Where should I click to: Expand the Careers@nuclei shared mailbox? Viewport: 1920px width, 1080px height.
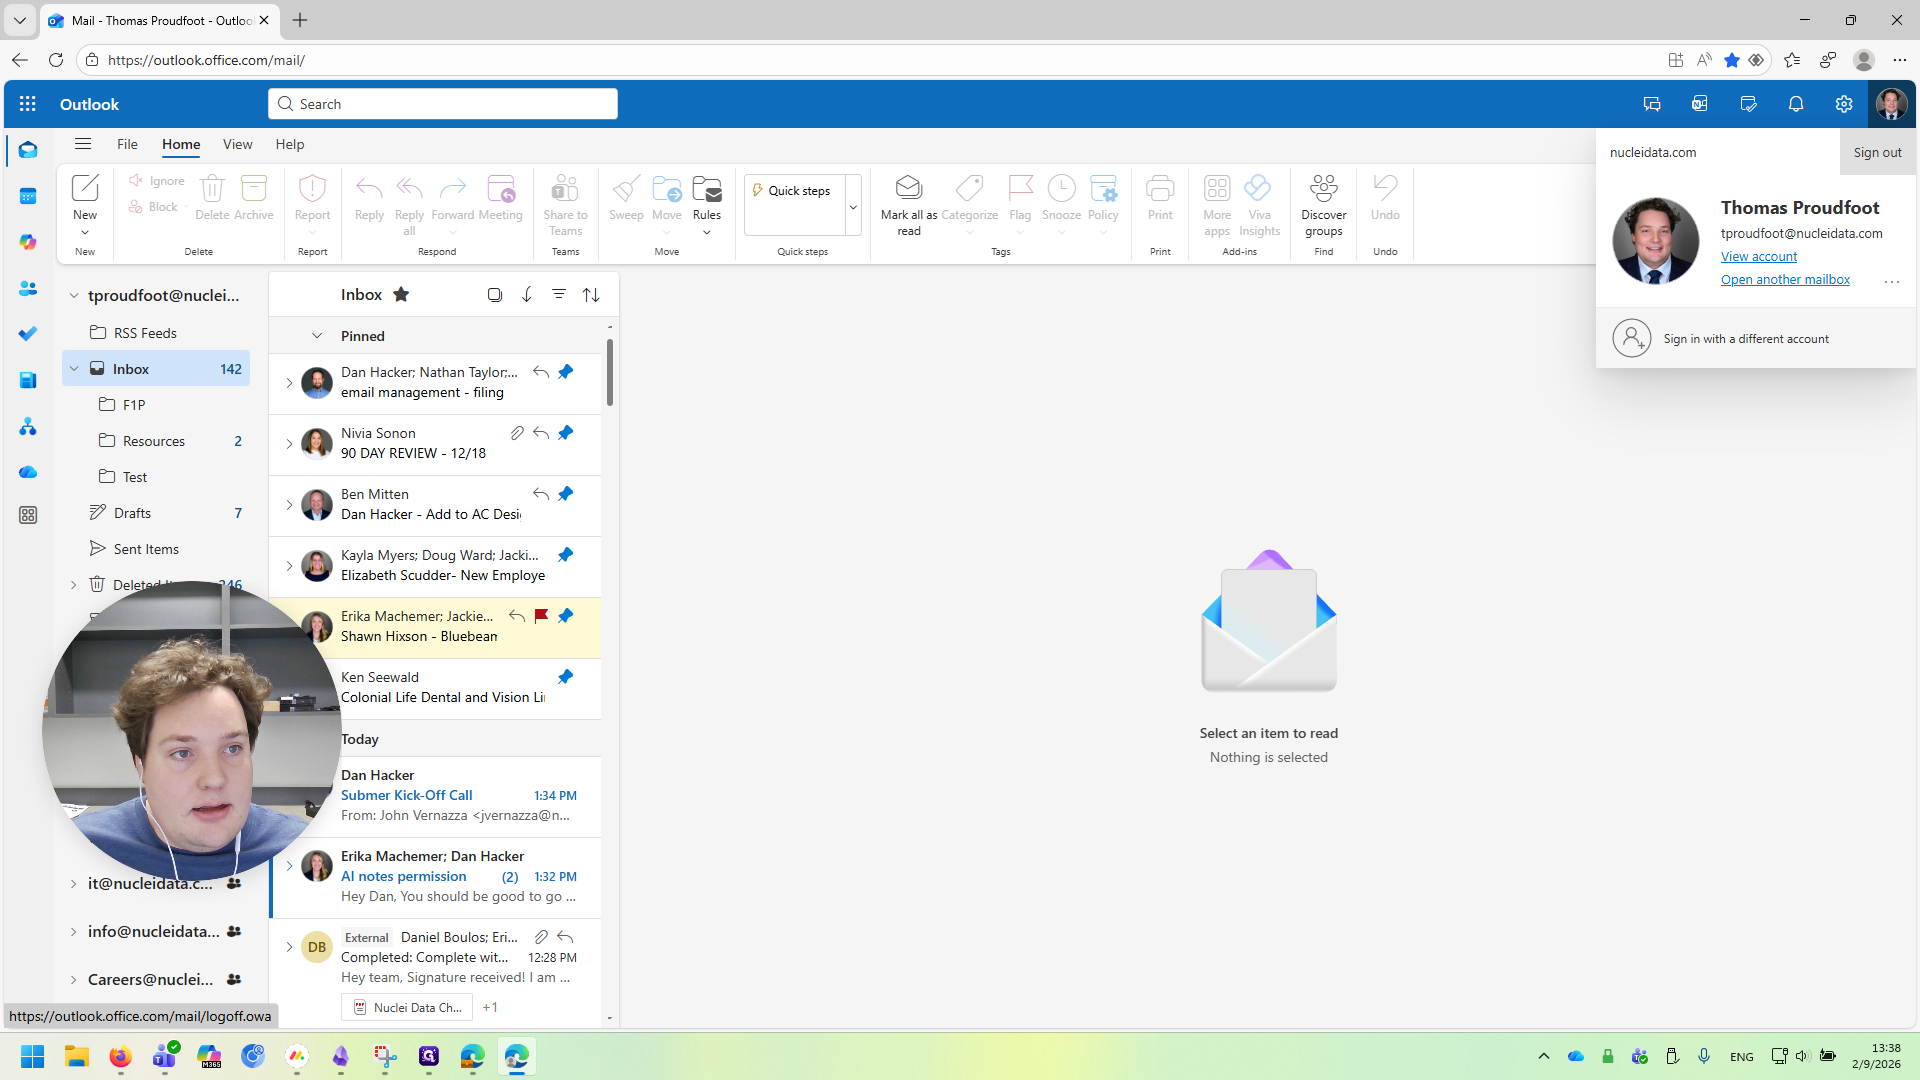tap(73, 980)
